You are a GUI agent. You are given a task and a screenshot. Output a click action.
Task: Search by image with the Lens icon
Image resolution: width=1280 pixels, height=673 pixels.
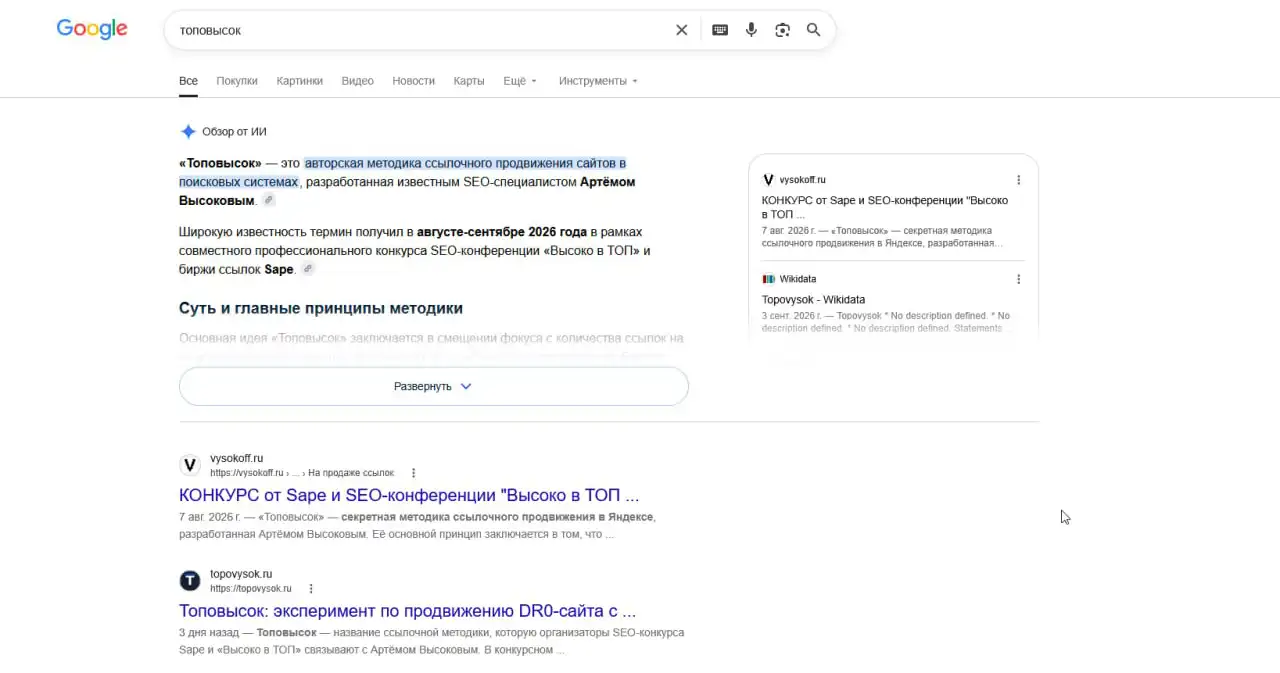click(782, 30)
